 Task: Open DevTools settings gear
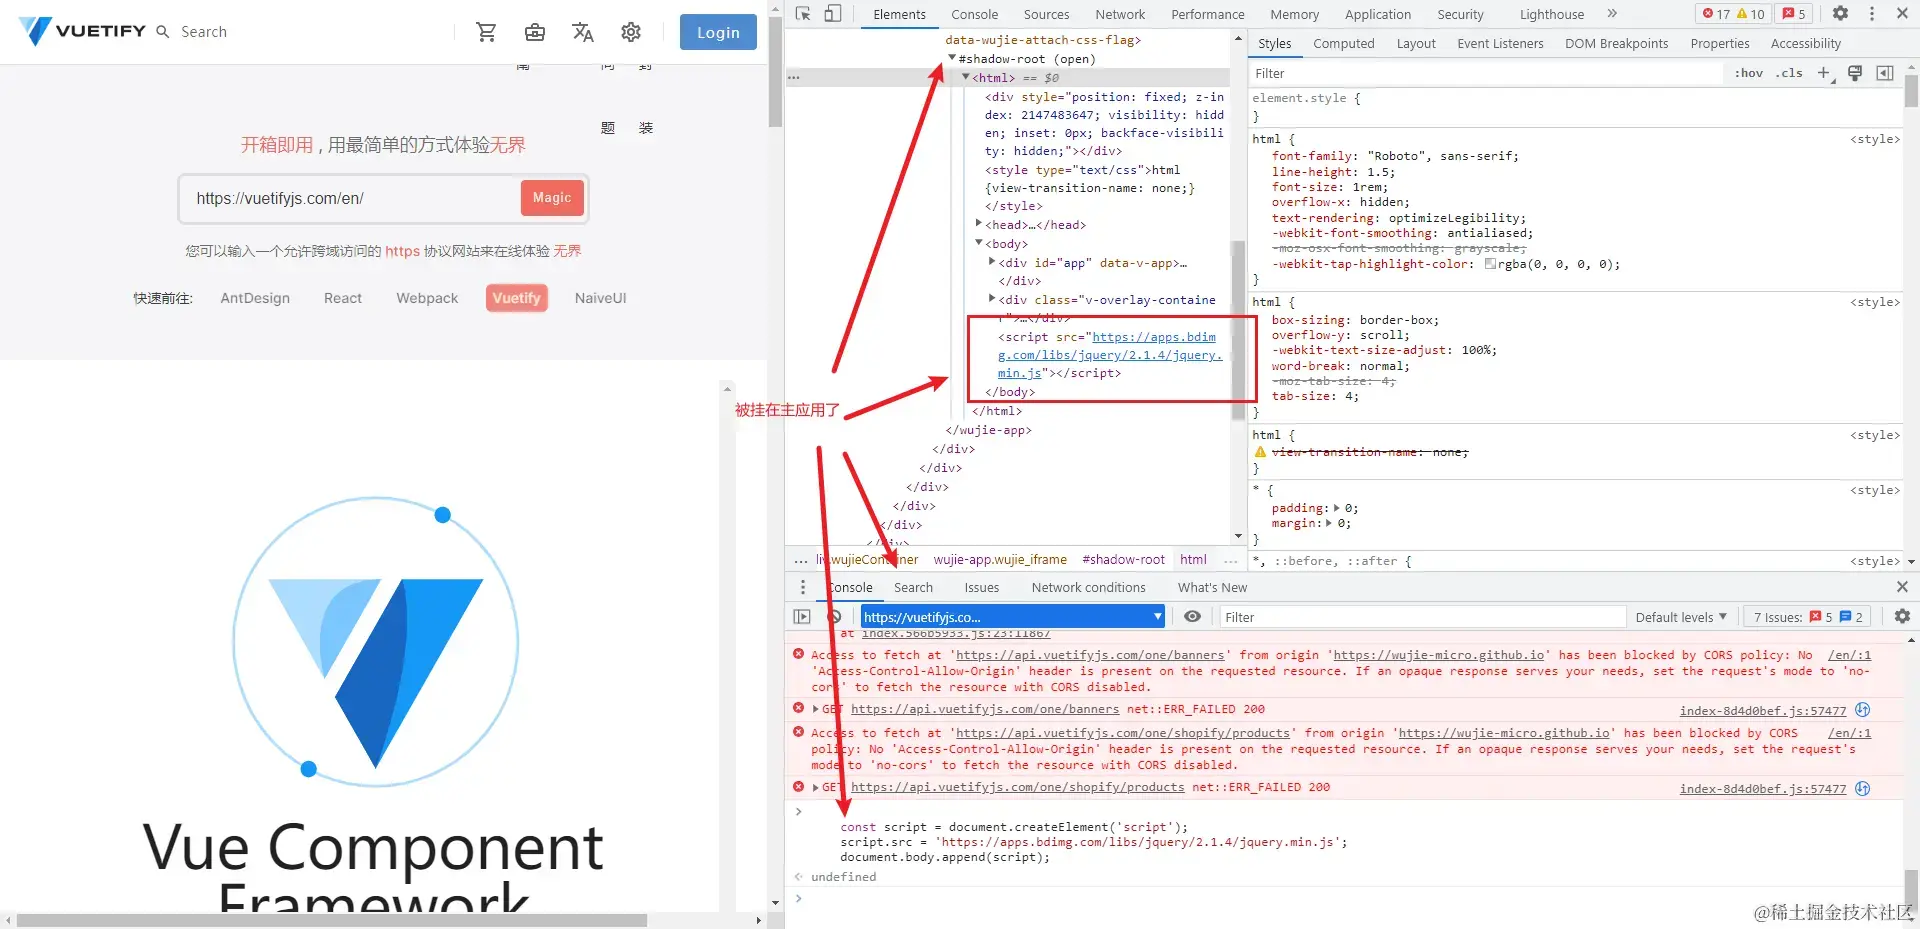pyautogui.click(x=1840, y=14)
